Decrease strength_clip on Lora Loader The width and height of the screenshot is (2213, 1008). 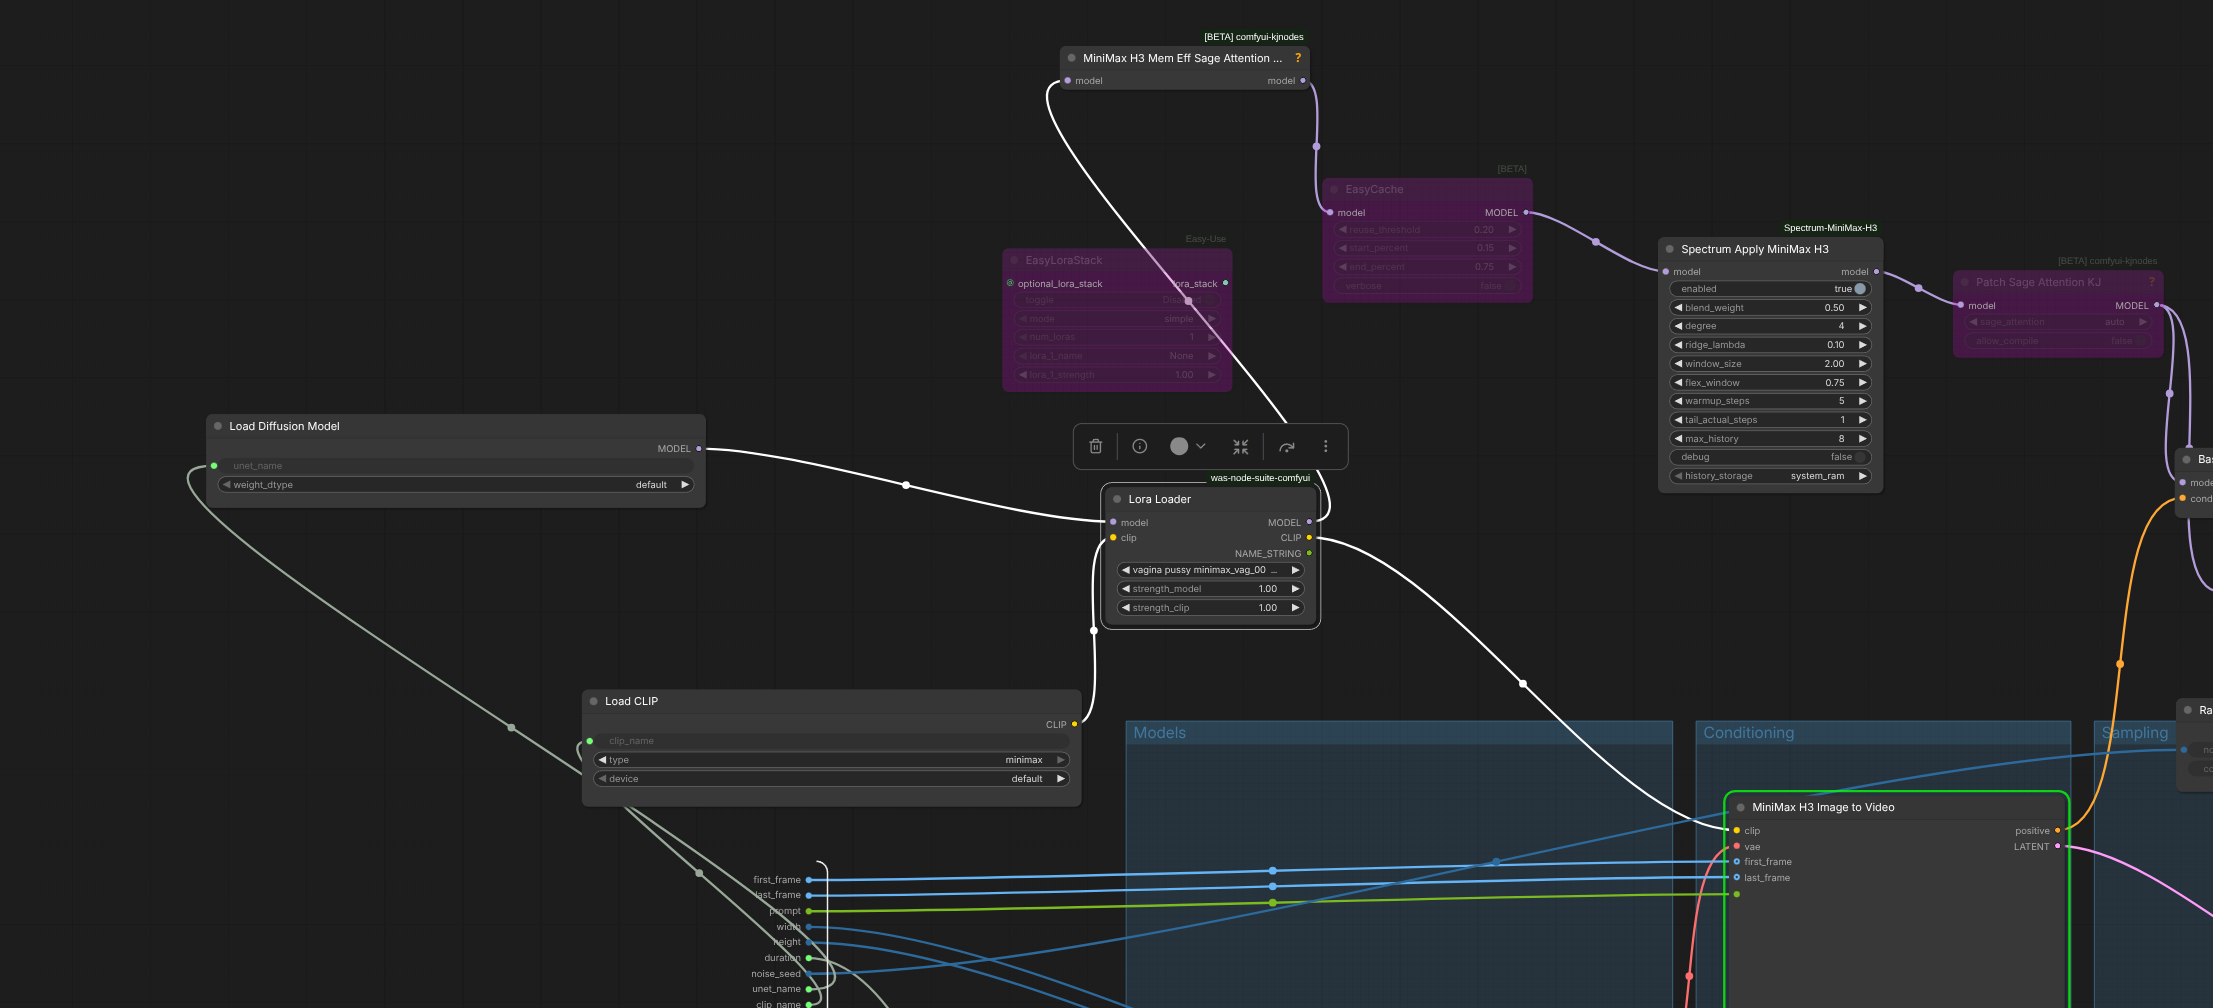tap(1125, 608)
